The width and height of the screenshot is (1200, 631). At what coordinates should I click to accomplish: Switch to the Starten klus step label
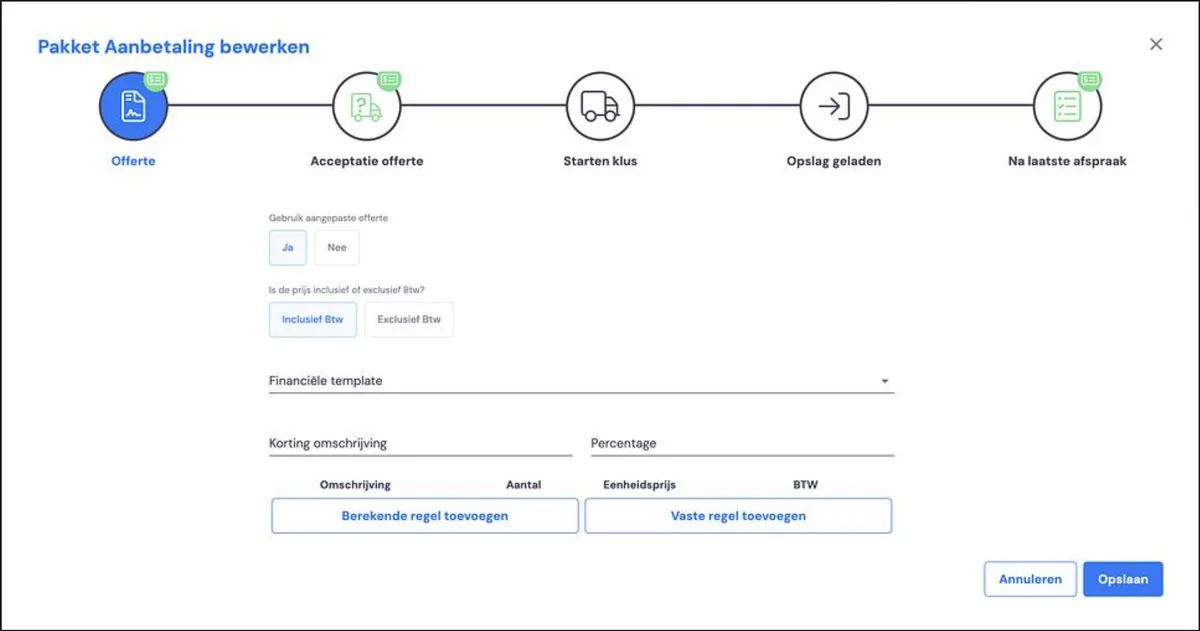tap(600, 161)
